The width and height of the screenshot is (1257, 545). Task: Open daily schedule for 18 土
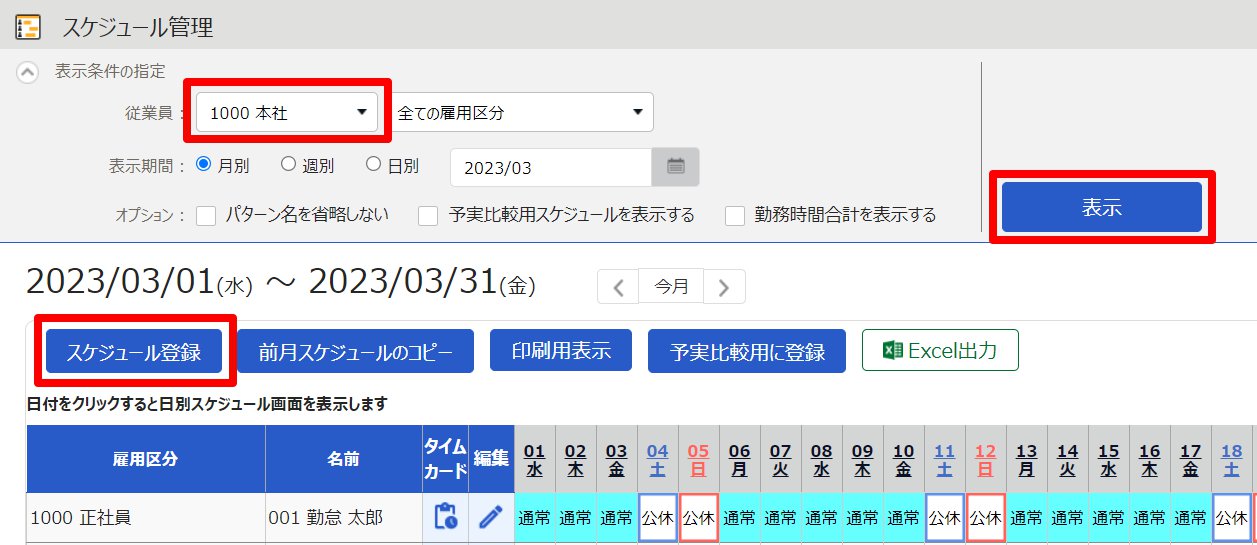click(1232, 459)
